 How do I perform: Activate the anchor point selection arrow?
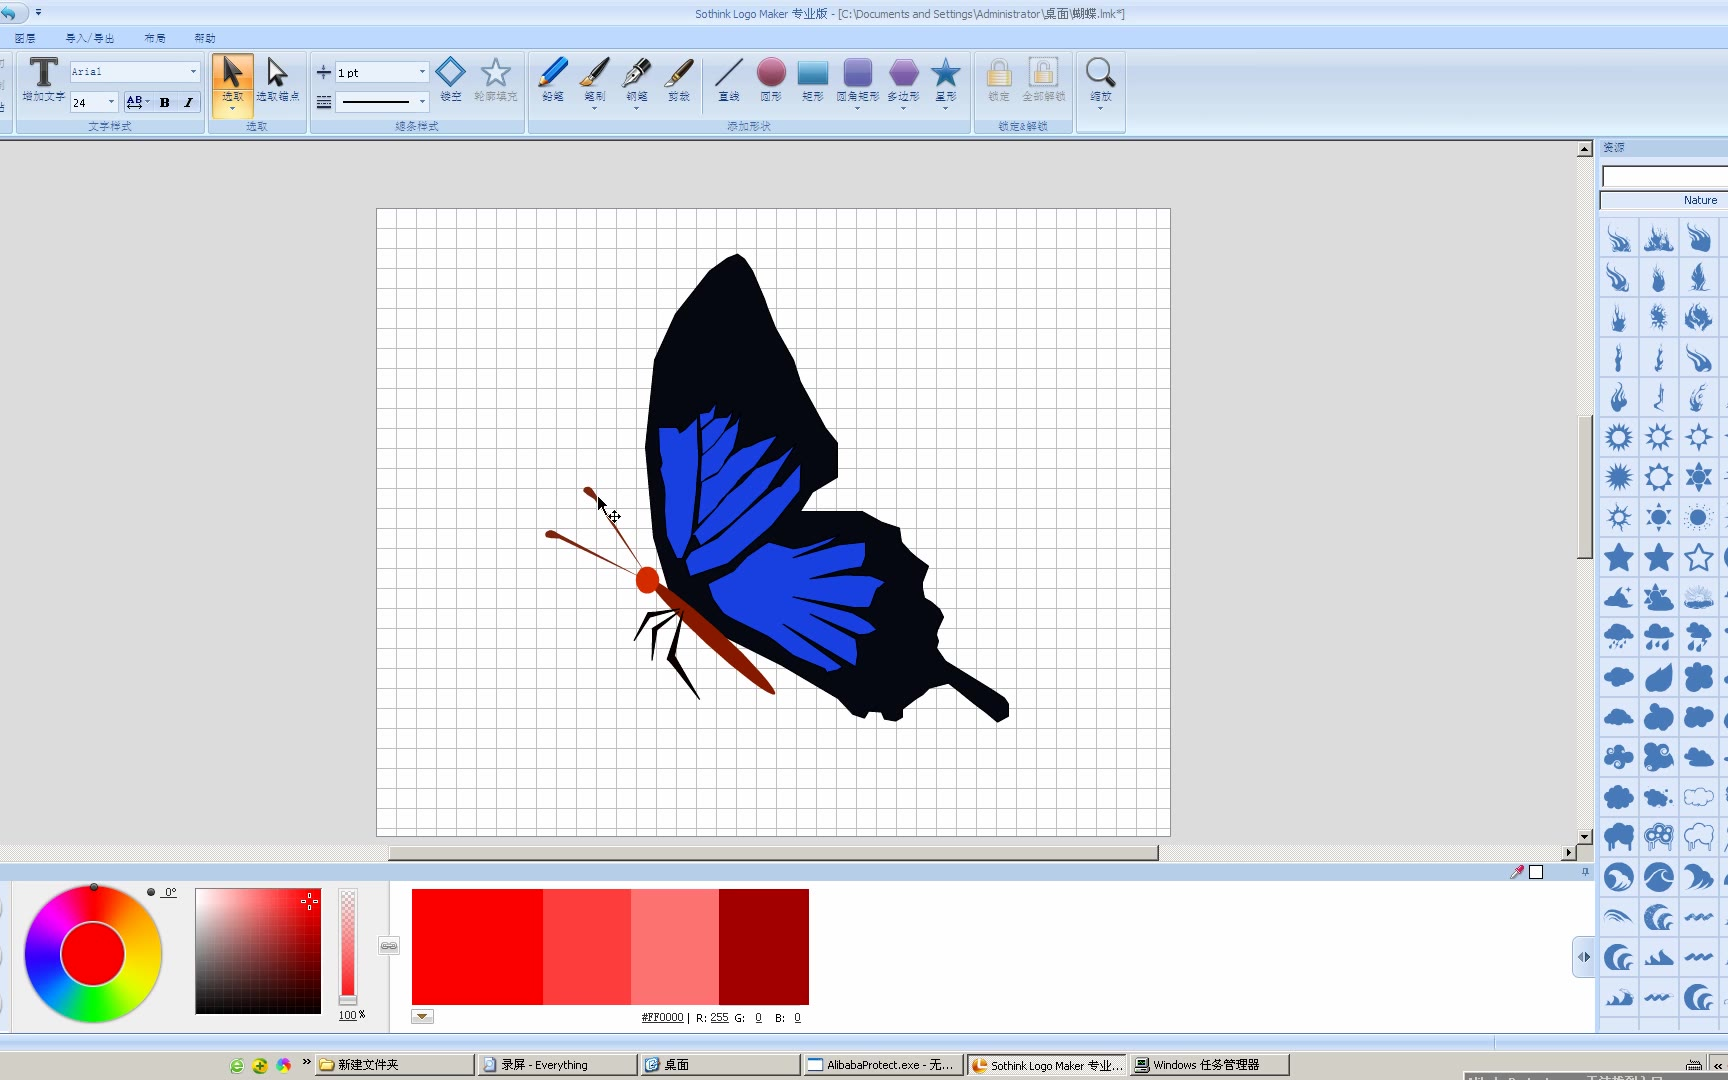click(277, 78)
